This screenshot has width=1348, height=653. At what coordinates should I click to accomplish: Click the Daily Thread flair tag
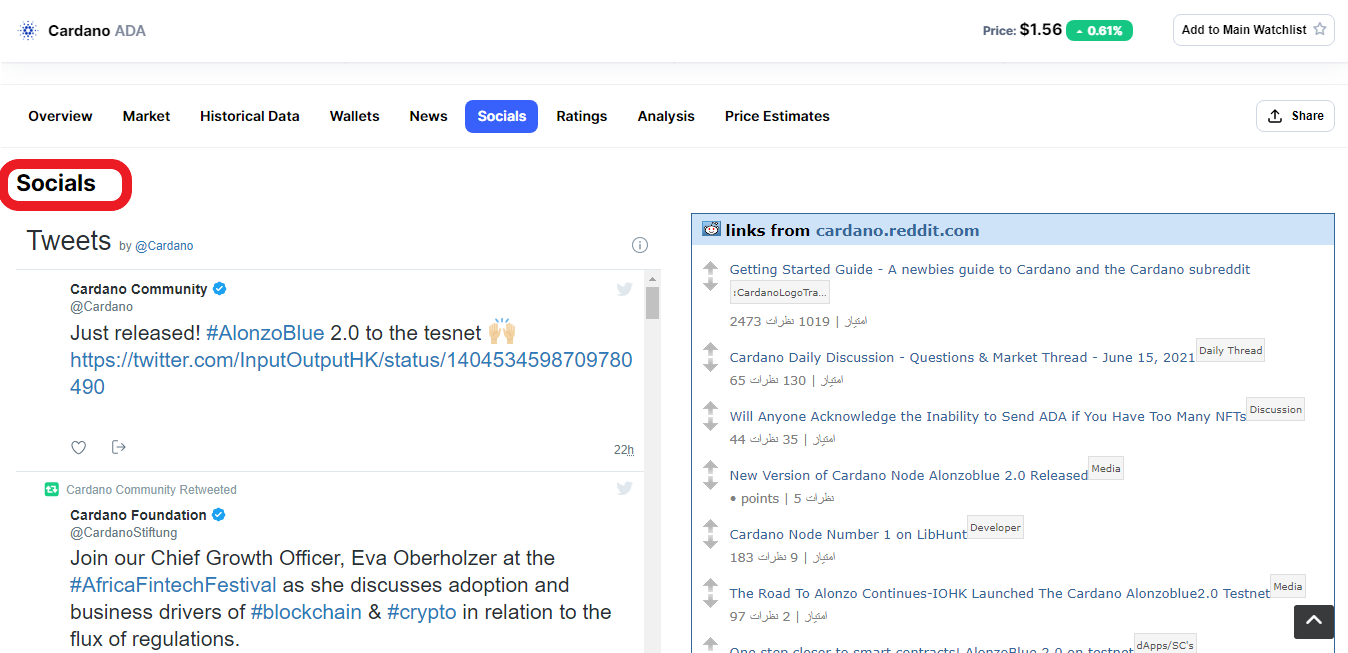click(1230, 351)
